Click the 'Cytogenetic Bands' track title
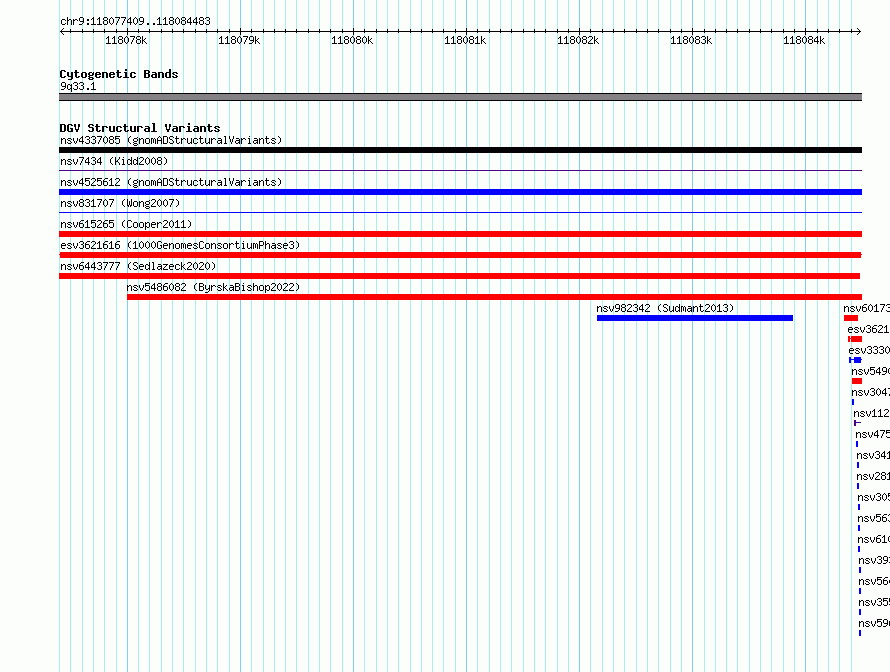This screenshot has height=672, width=890. click(119, 74)
